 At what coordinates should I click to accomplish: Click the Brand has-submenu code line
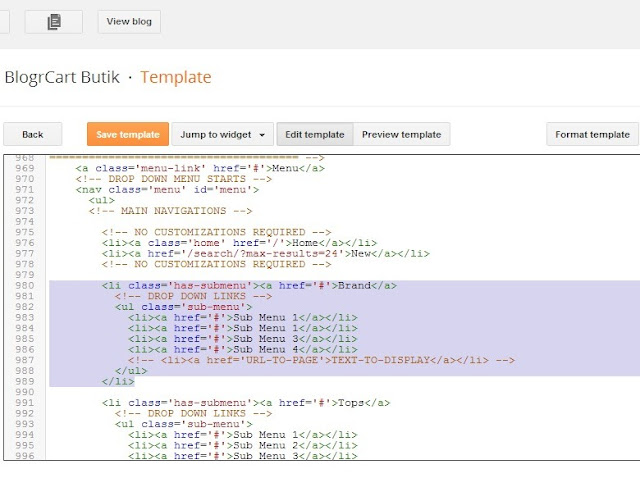[249, 285]
